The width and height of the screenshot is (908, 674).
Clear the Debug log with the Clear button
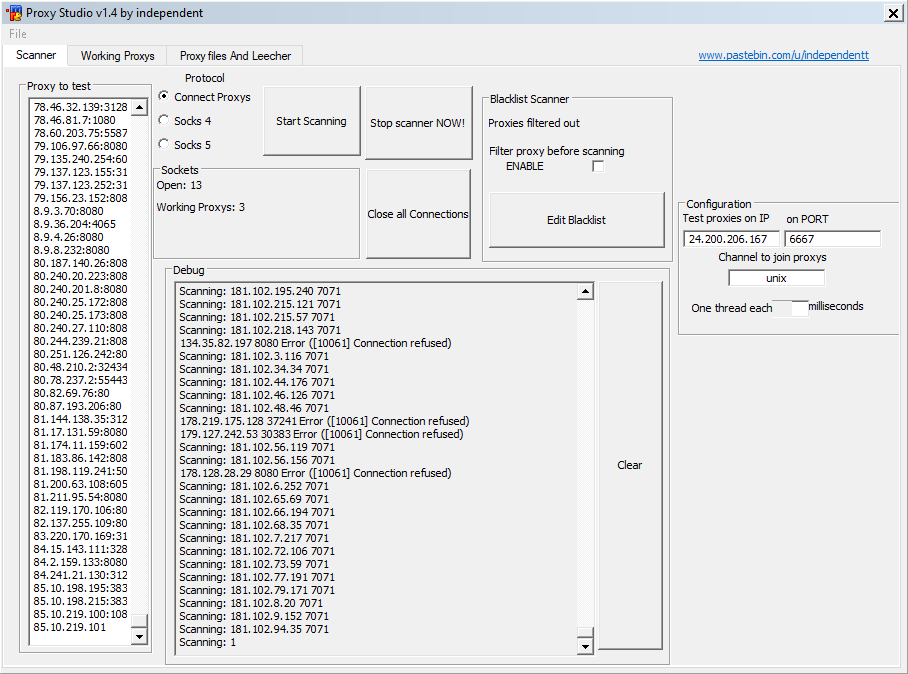630,465
